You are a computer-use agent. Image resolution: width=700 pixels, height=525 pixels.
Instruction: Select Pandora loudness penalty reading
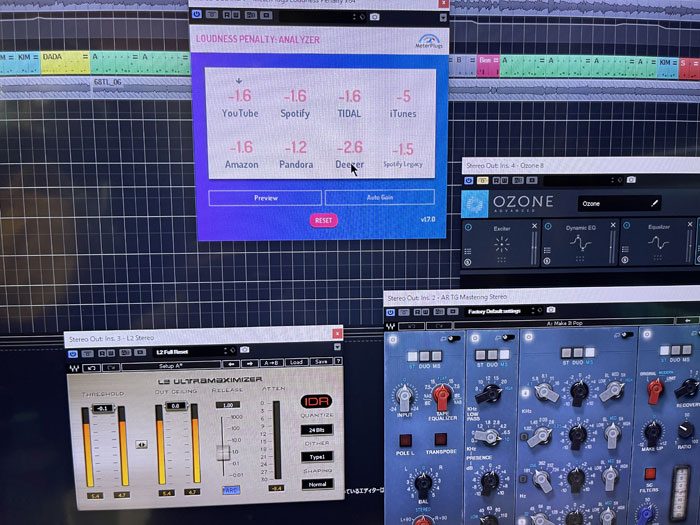point(296,154)
